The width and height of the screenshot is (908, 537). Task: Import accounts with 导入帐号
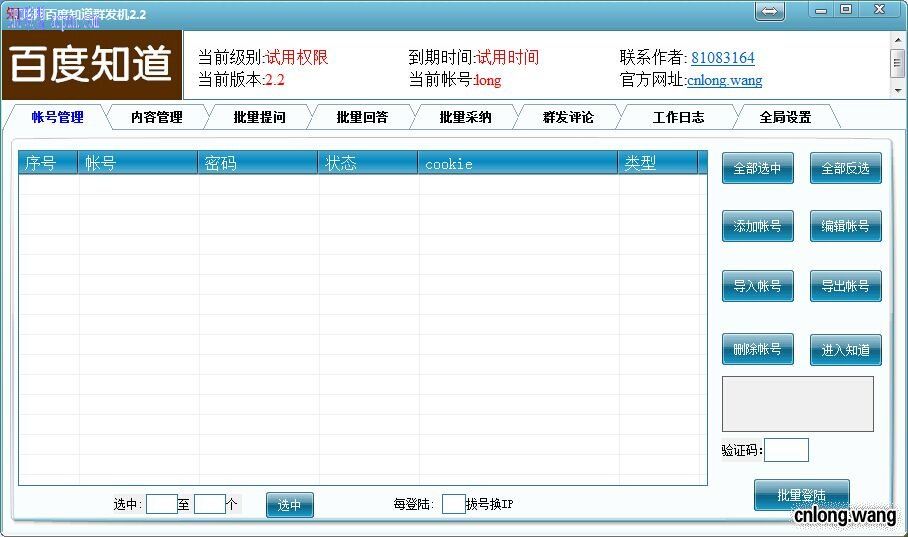point(757,286)
